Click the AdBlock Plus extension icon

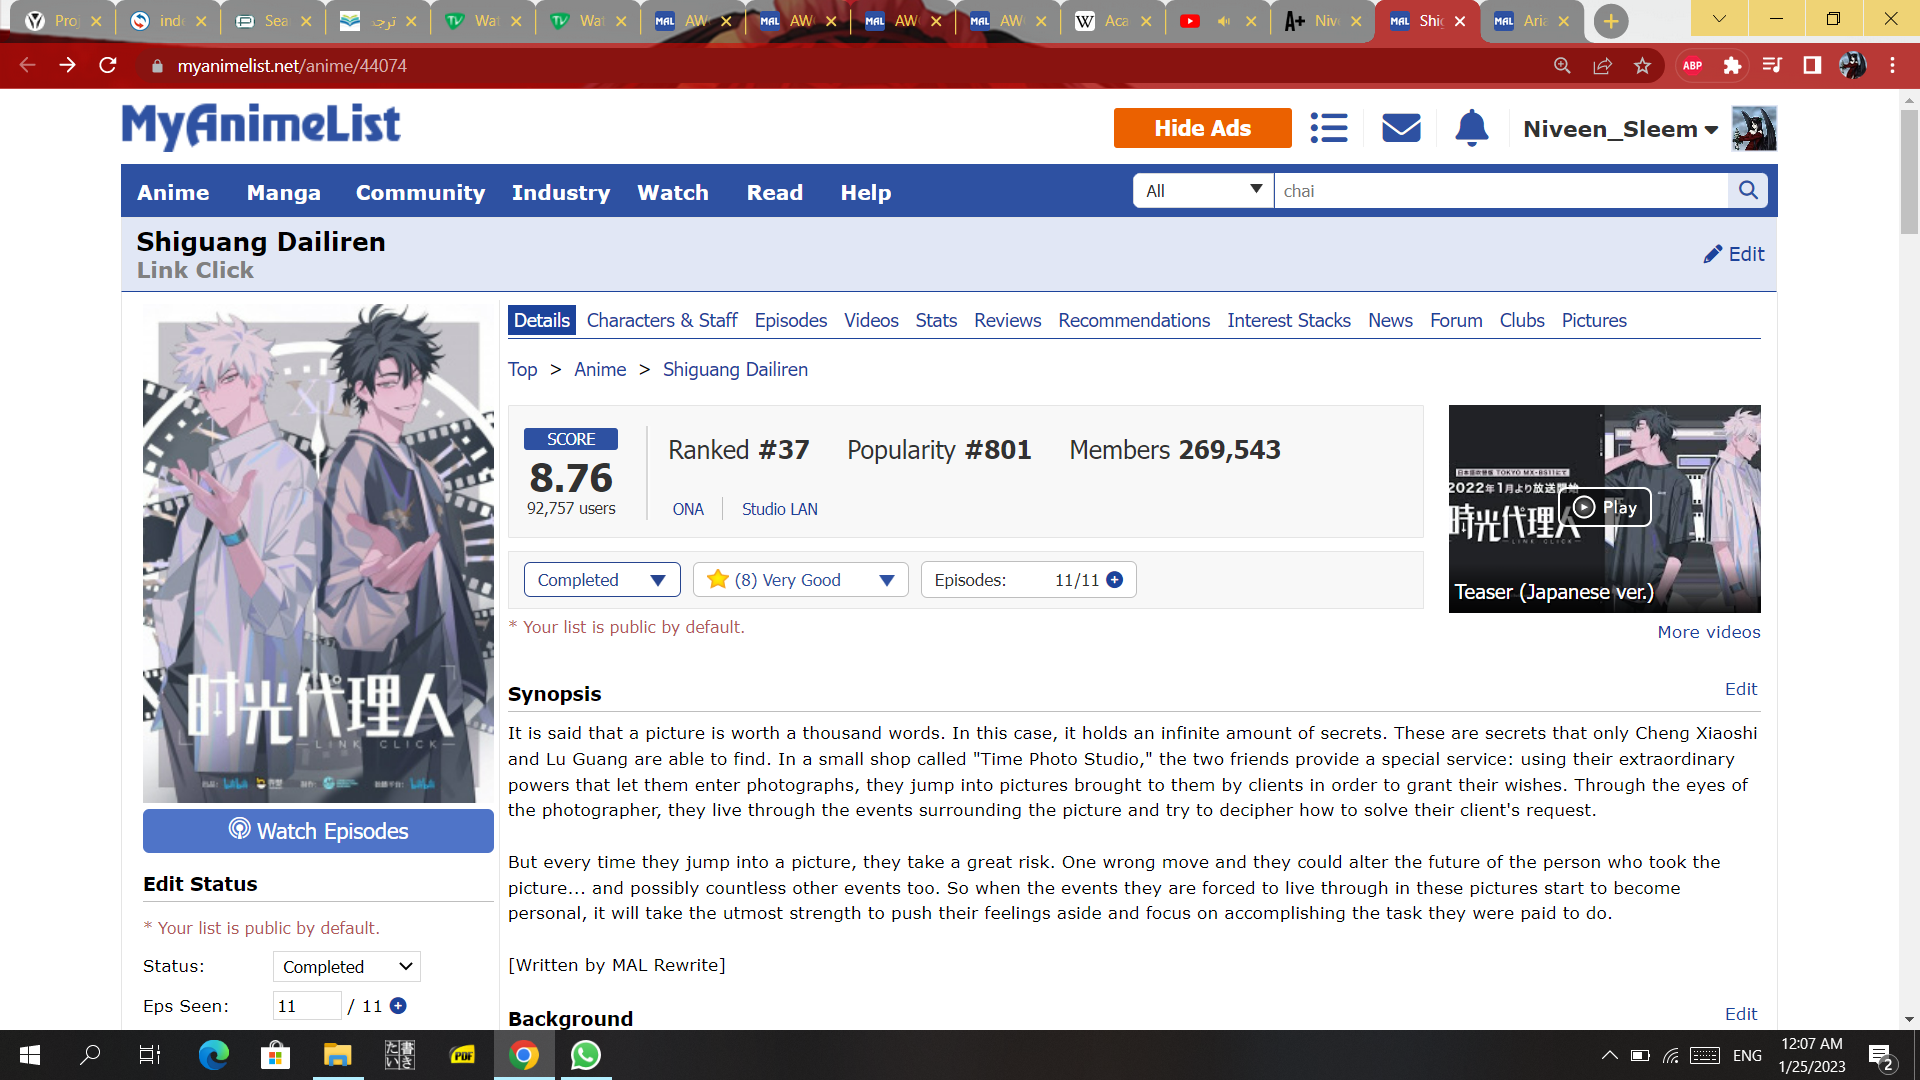(1692, 66)
